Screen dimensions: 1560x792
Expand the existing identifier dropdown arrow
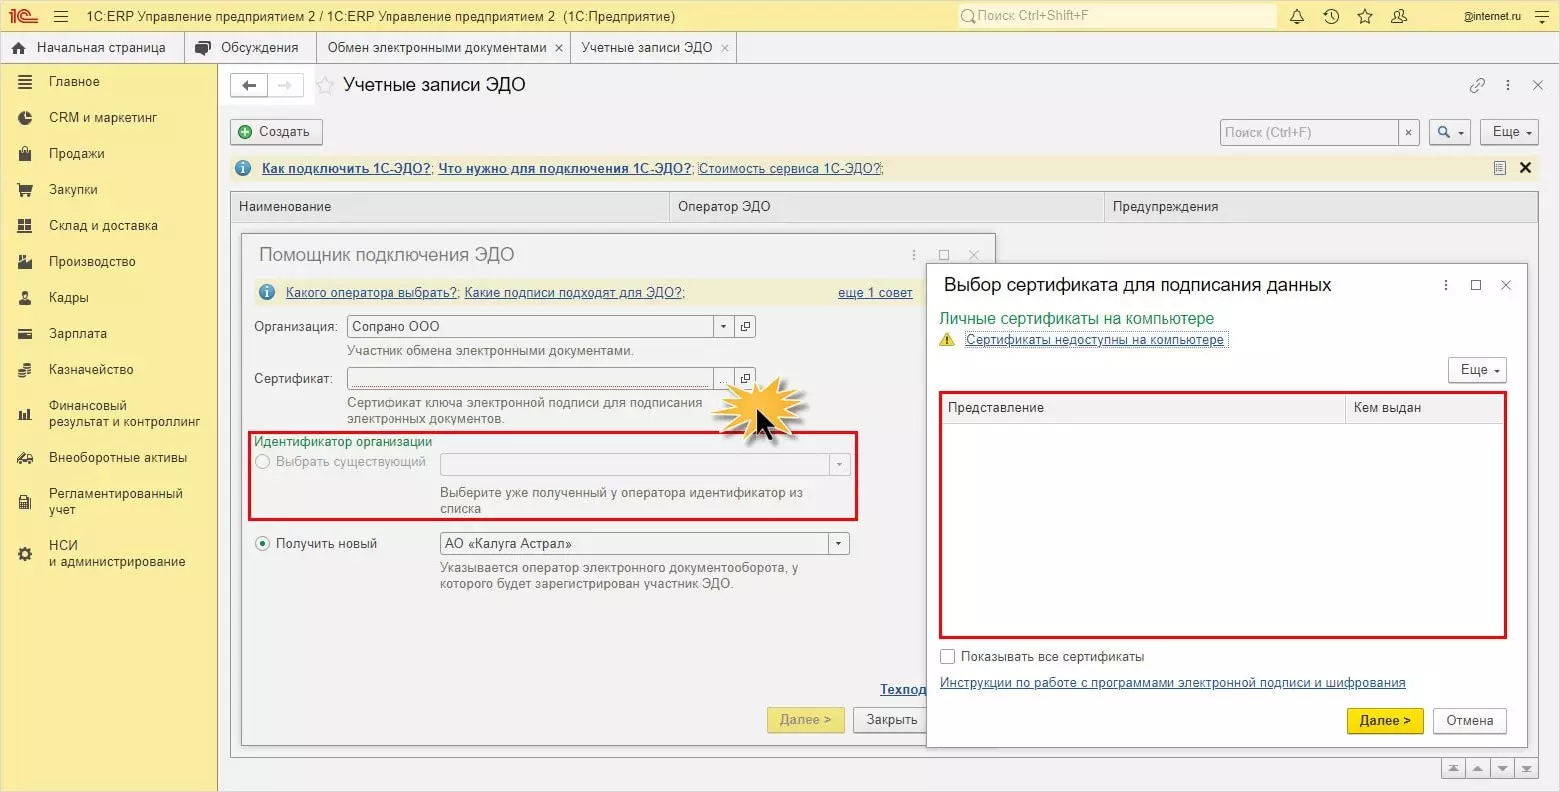click(840, 464)
